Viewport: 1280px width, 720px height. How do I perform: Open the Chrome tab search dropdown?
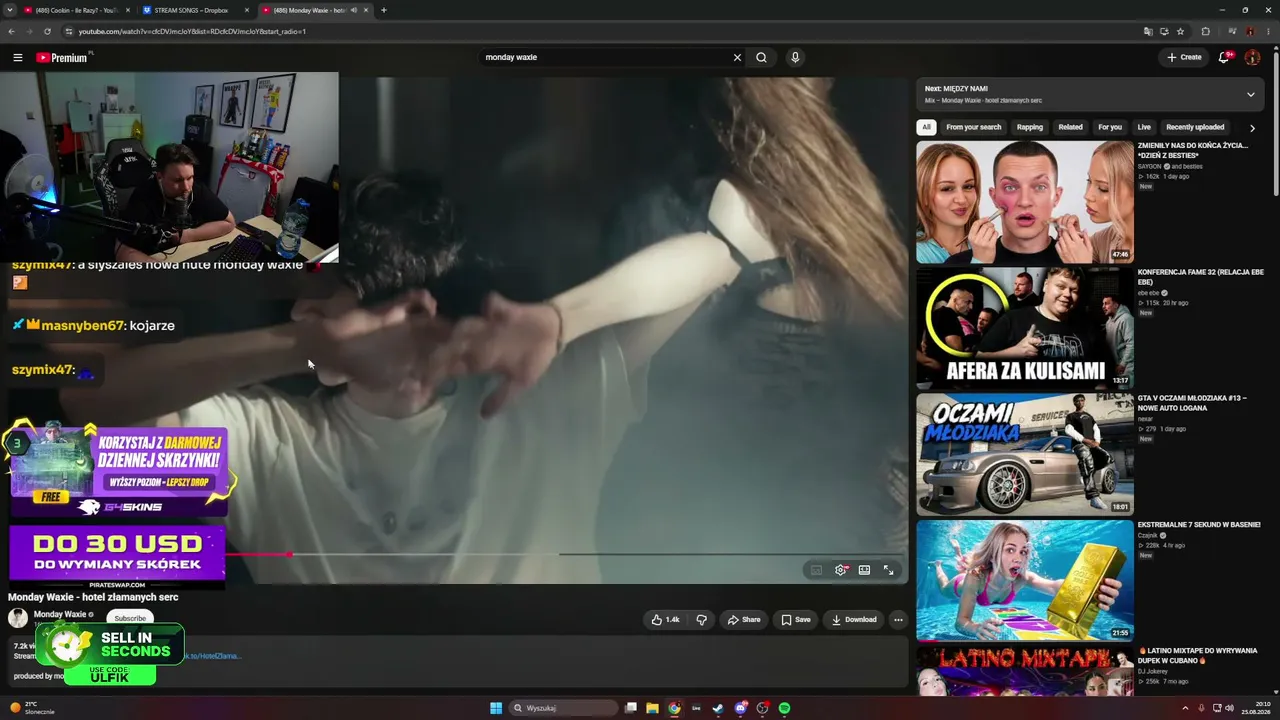pyautogui.click(x=8, y=10)
